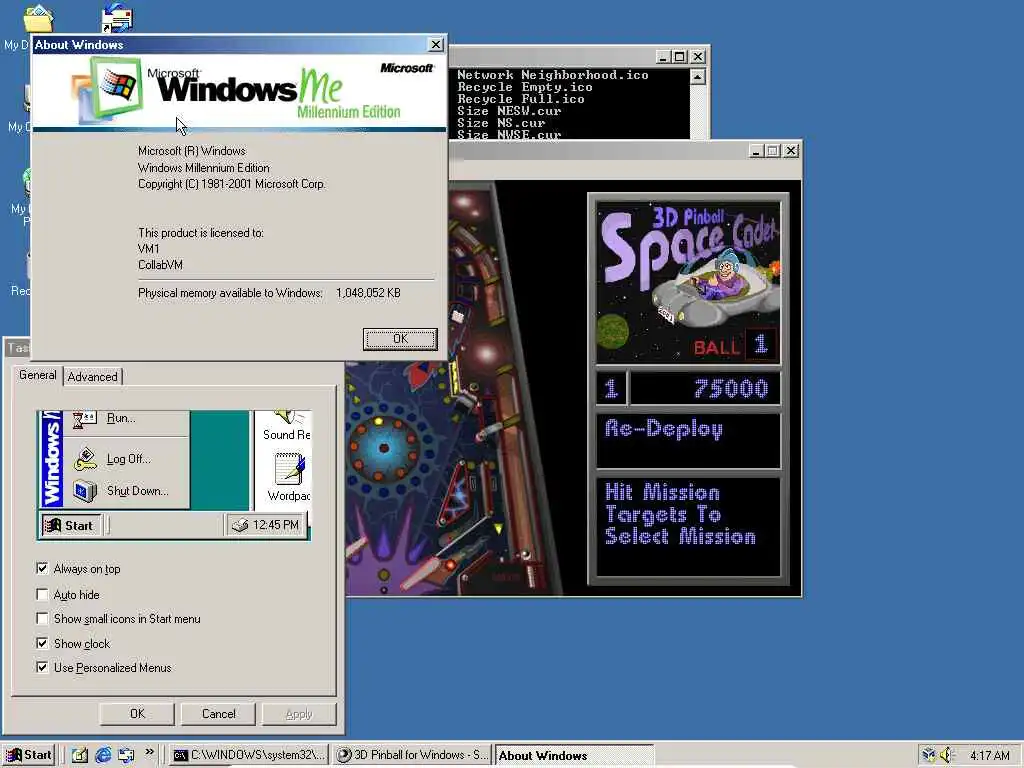Viewport: 1024px width, 768px height.
Task: Click OK in Taskbar Properties dialog
Action: point(137,714)
